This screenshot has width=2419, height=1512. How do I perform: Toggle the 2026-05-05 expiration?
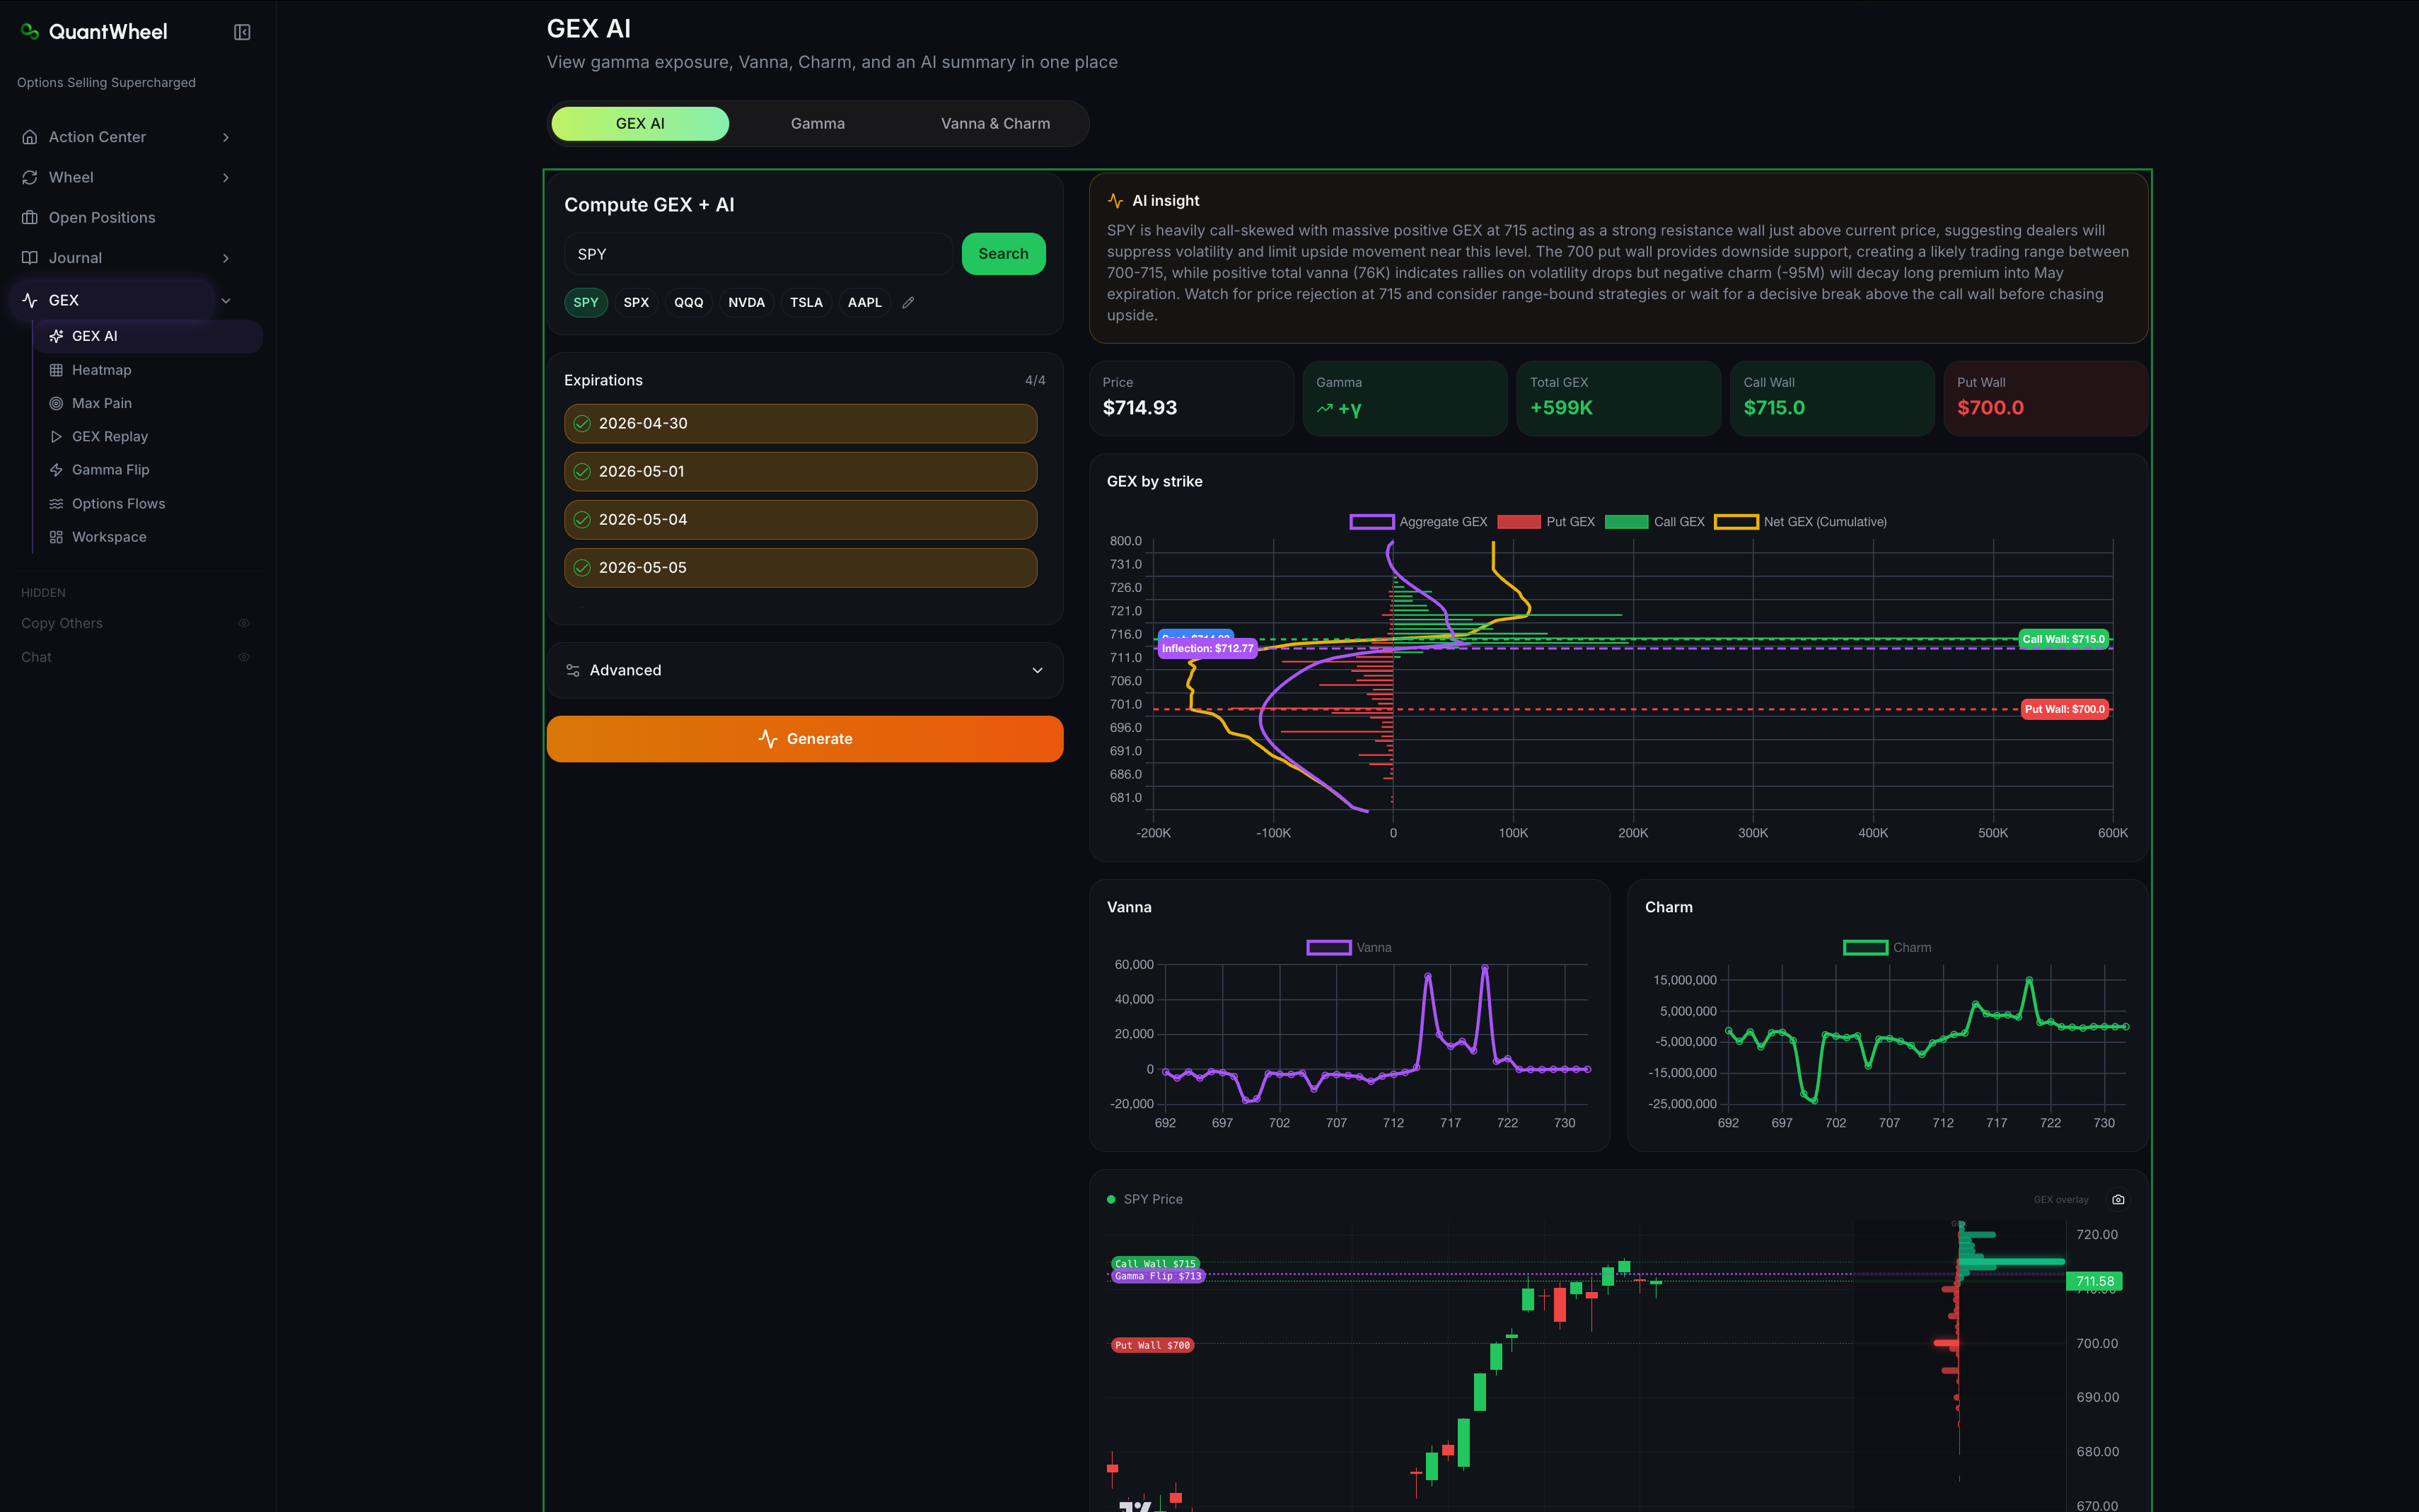click(800, 567)
